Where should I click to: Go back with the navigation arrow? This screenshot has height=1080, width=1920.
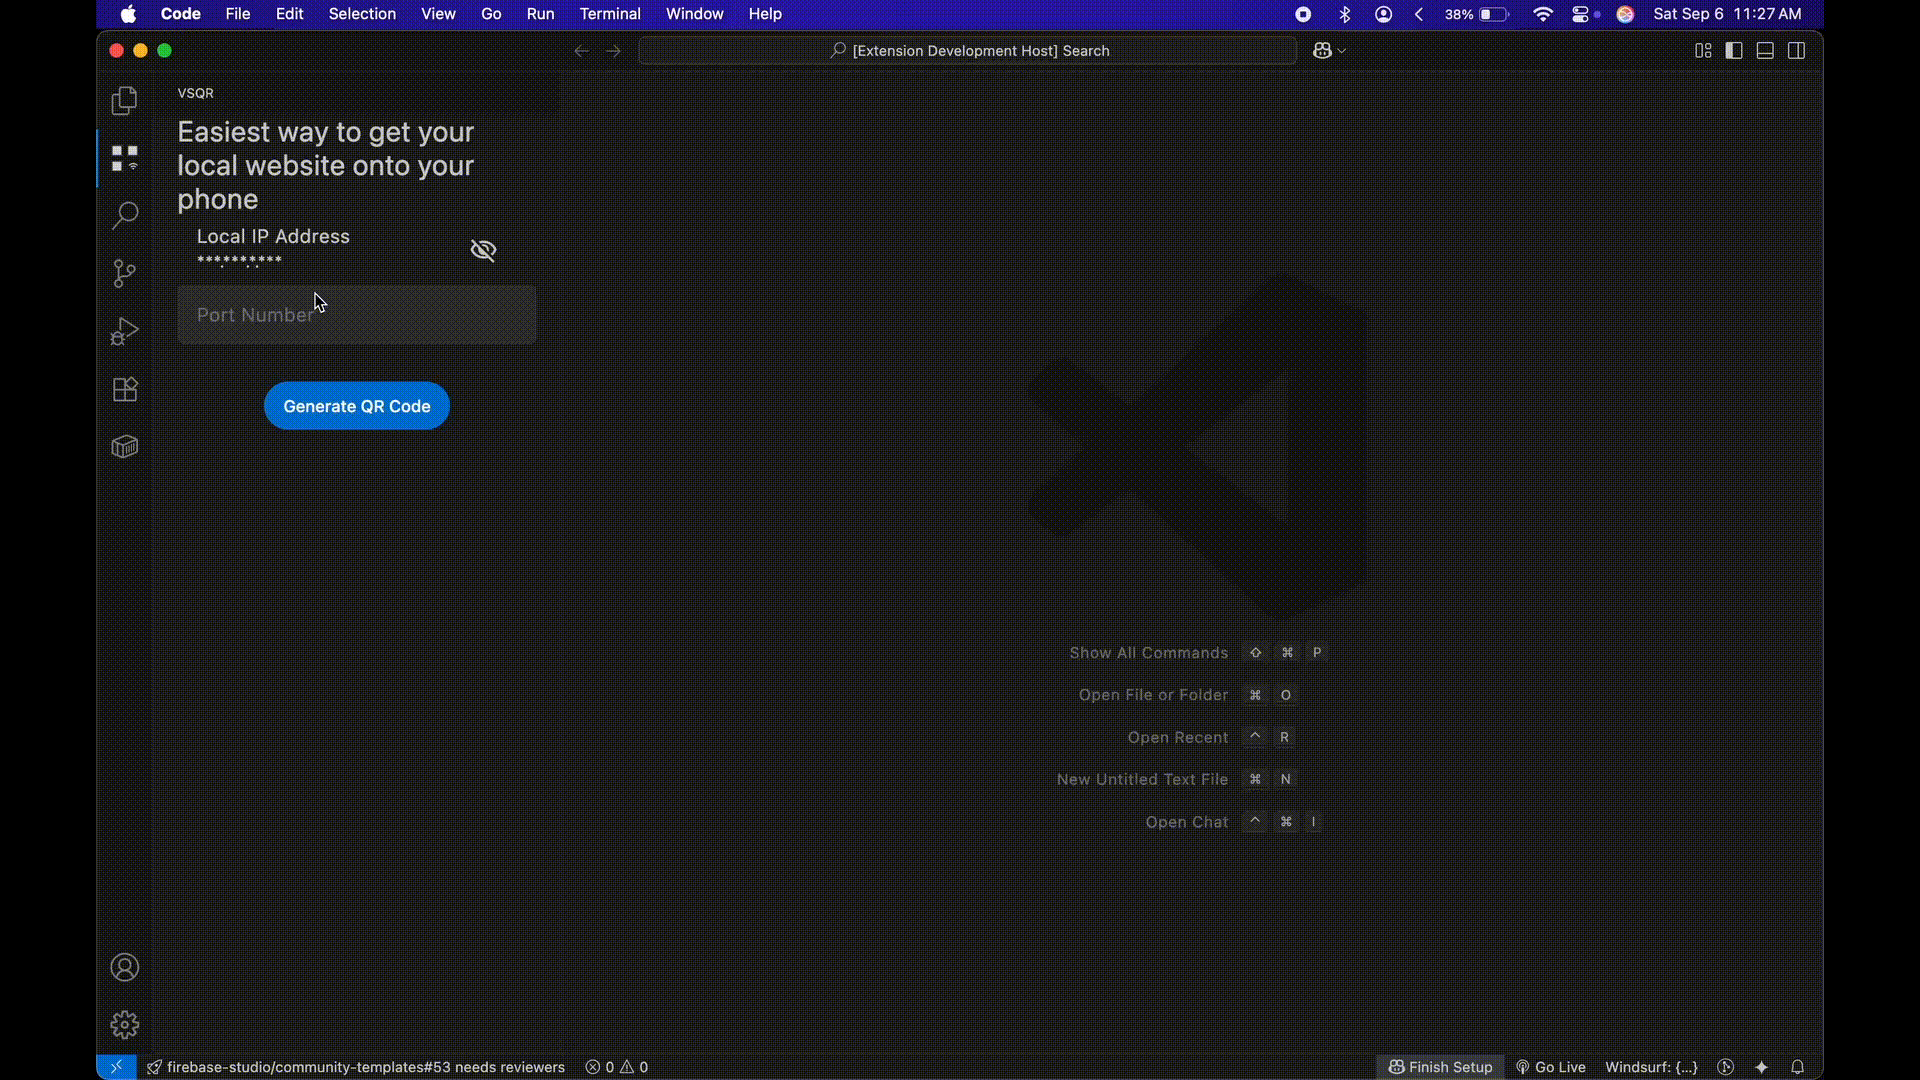[x=581, y=51]
